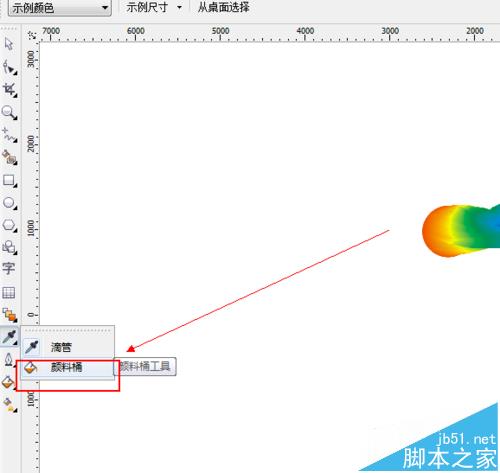
Task: Choose 滴管 from the flyout menu
Action: pos(68,347)
